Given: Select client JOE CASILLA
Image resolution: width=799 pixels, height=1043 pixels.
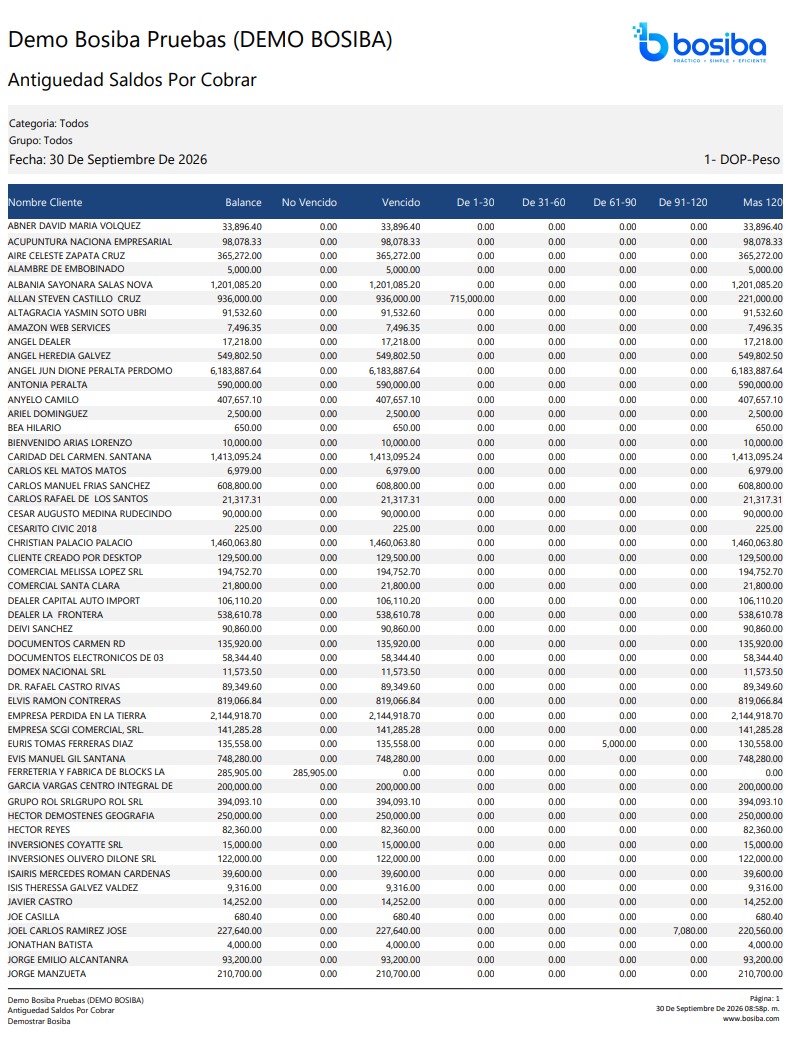Looking at the screenshot, I should (x=33, y=917).
